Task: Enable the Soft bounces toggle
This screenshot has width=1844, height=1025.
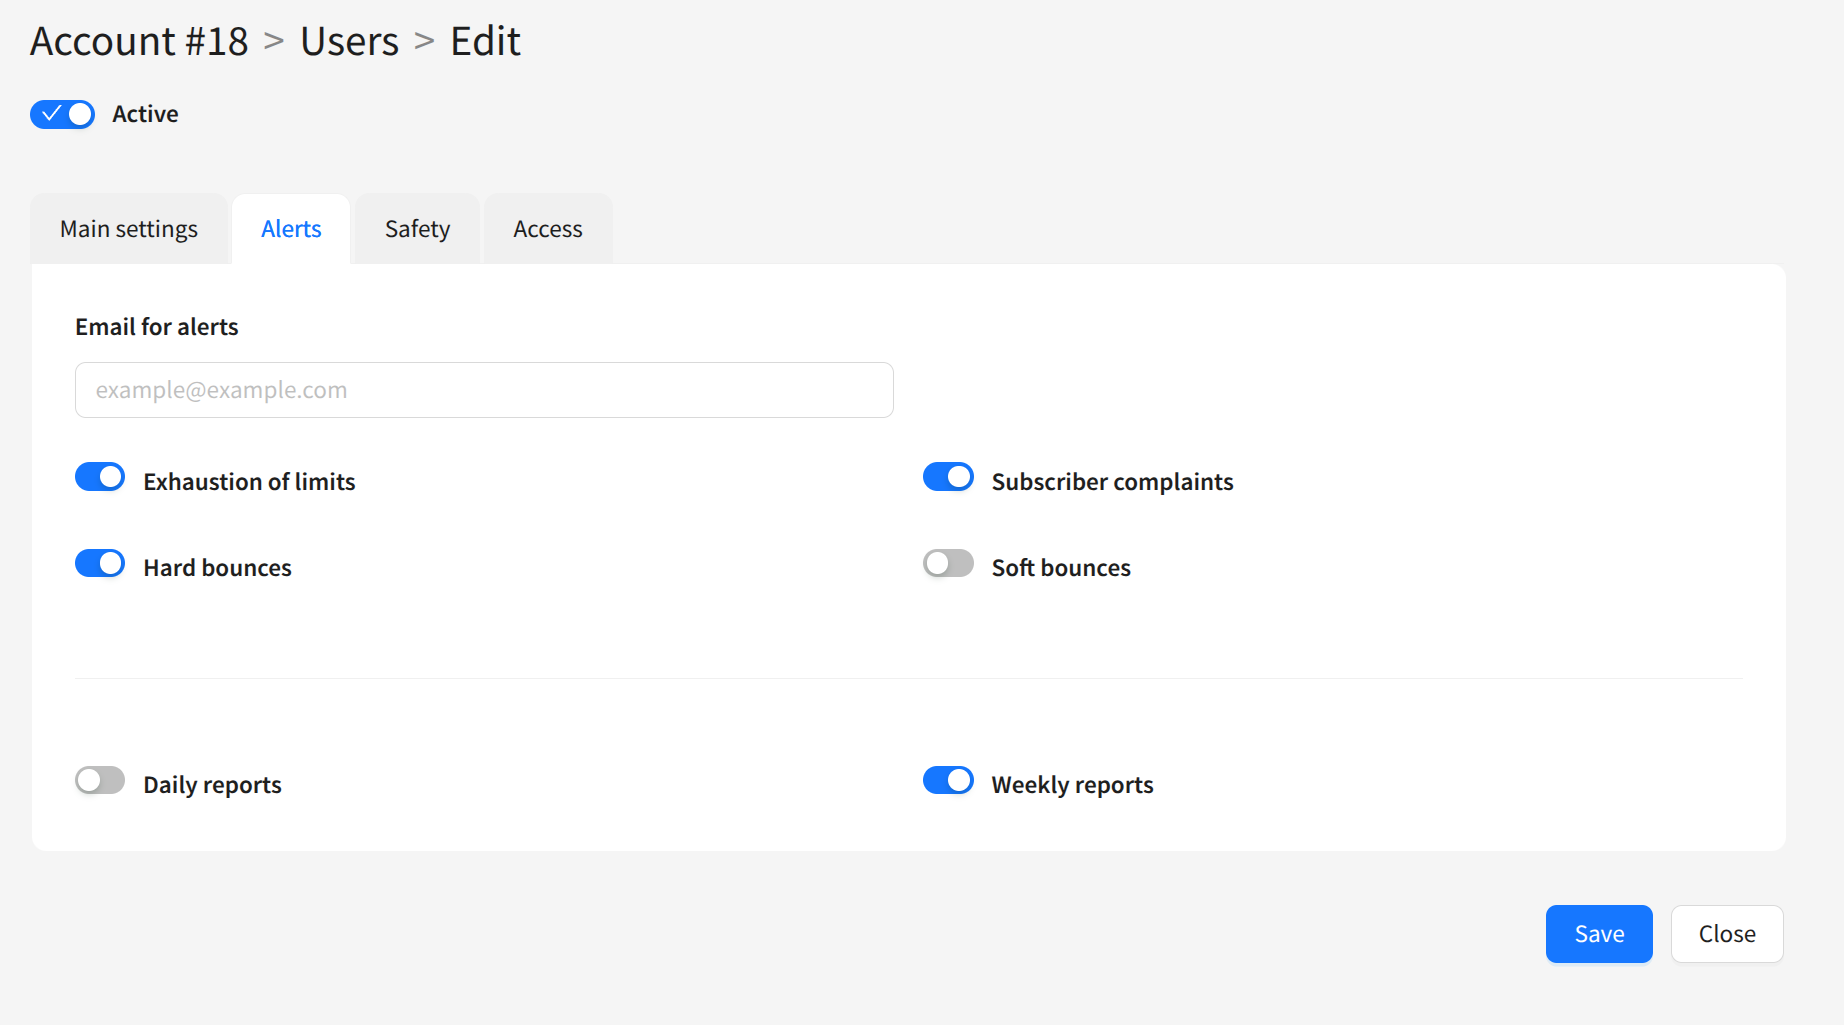Action: tap(948, 564)
